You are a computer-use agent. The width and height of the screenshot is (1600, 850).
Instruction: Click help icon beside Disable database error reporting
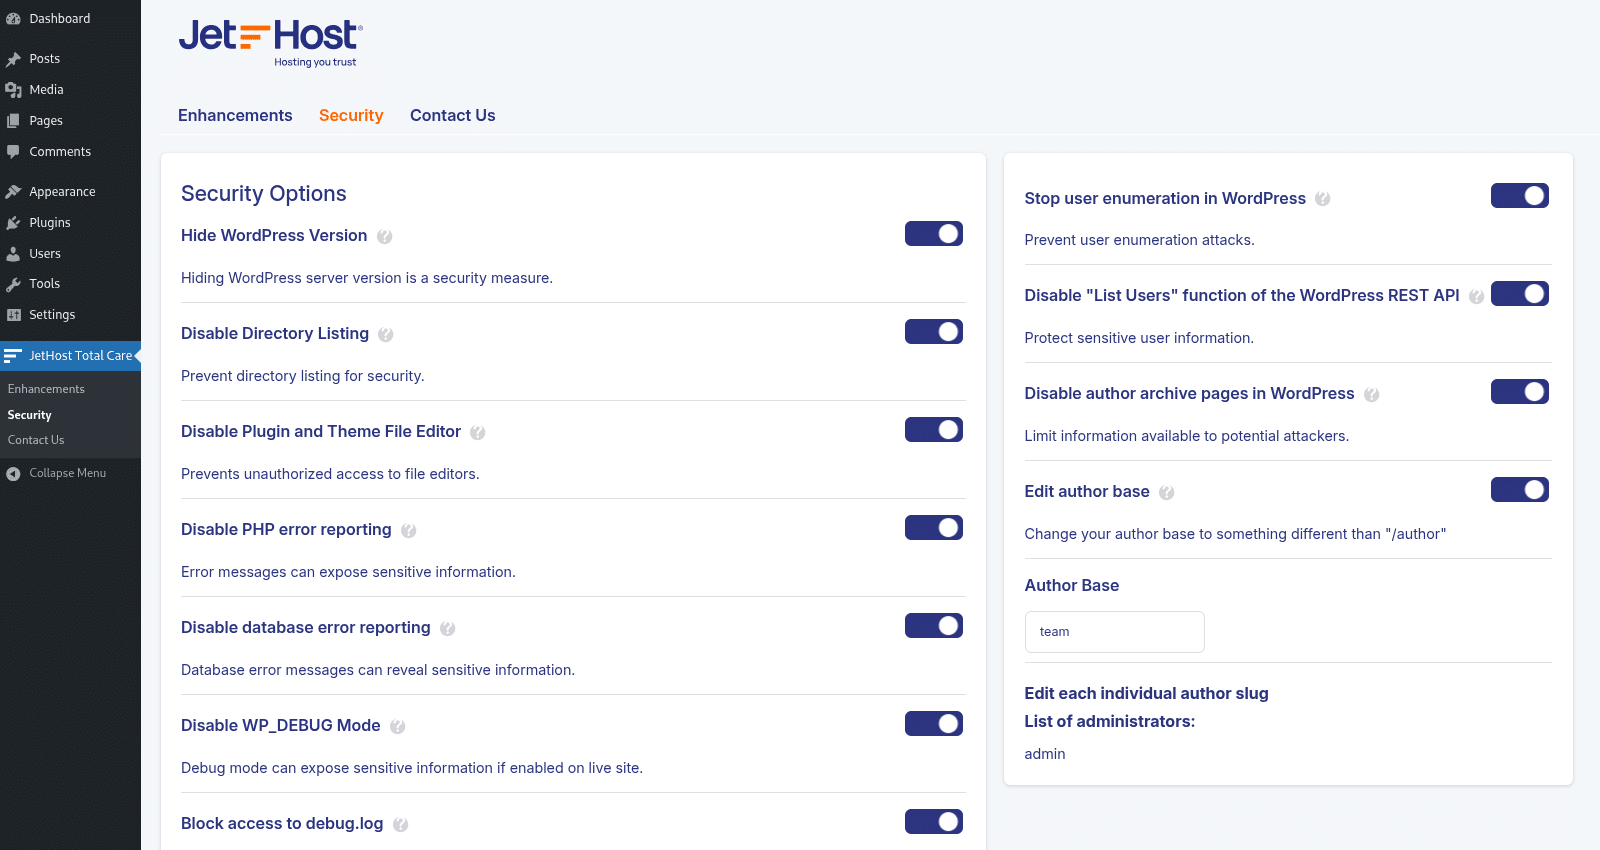[447, 629]
